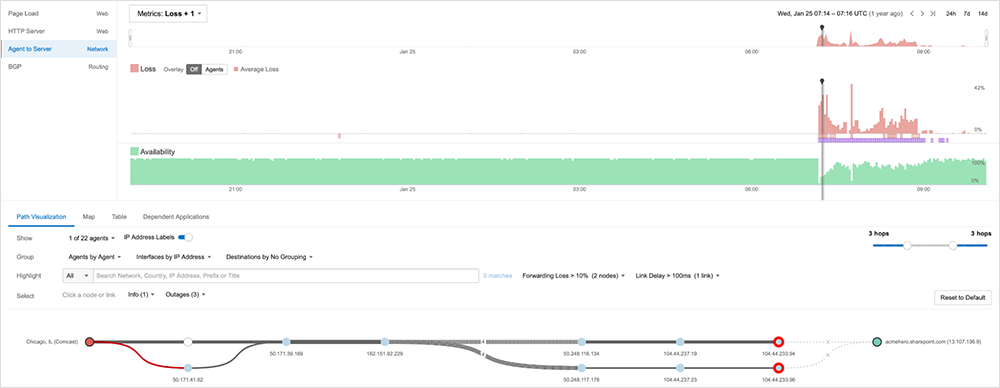Click the node labeled 50.171.39.169
The width and height of the screenshot is (1000, 388).
point(286,342)
